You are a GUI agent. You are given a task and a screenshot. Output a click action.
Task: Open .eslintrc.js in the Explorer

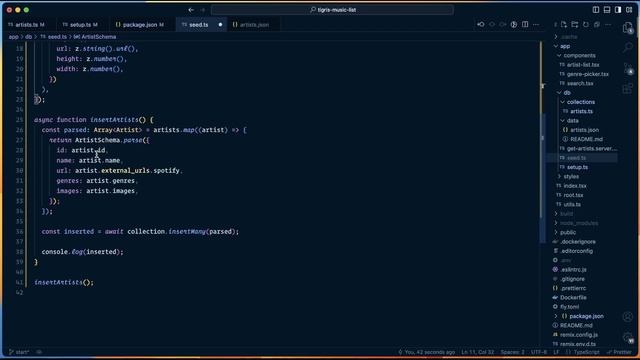pos(573,270)
